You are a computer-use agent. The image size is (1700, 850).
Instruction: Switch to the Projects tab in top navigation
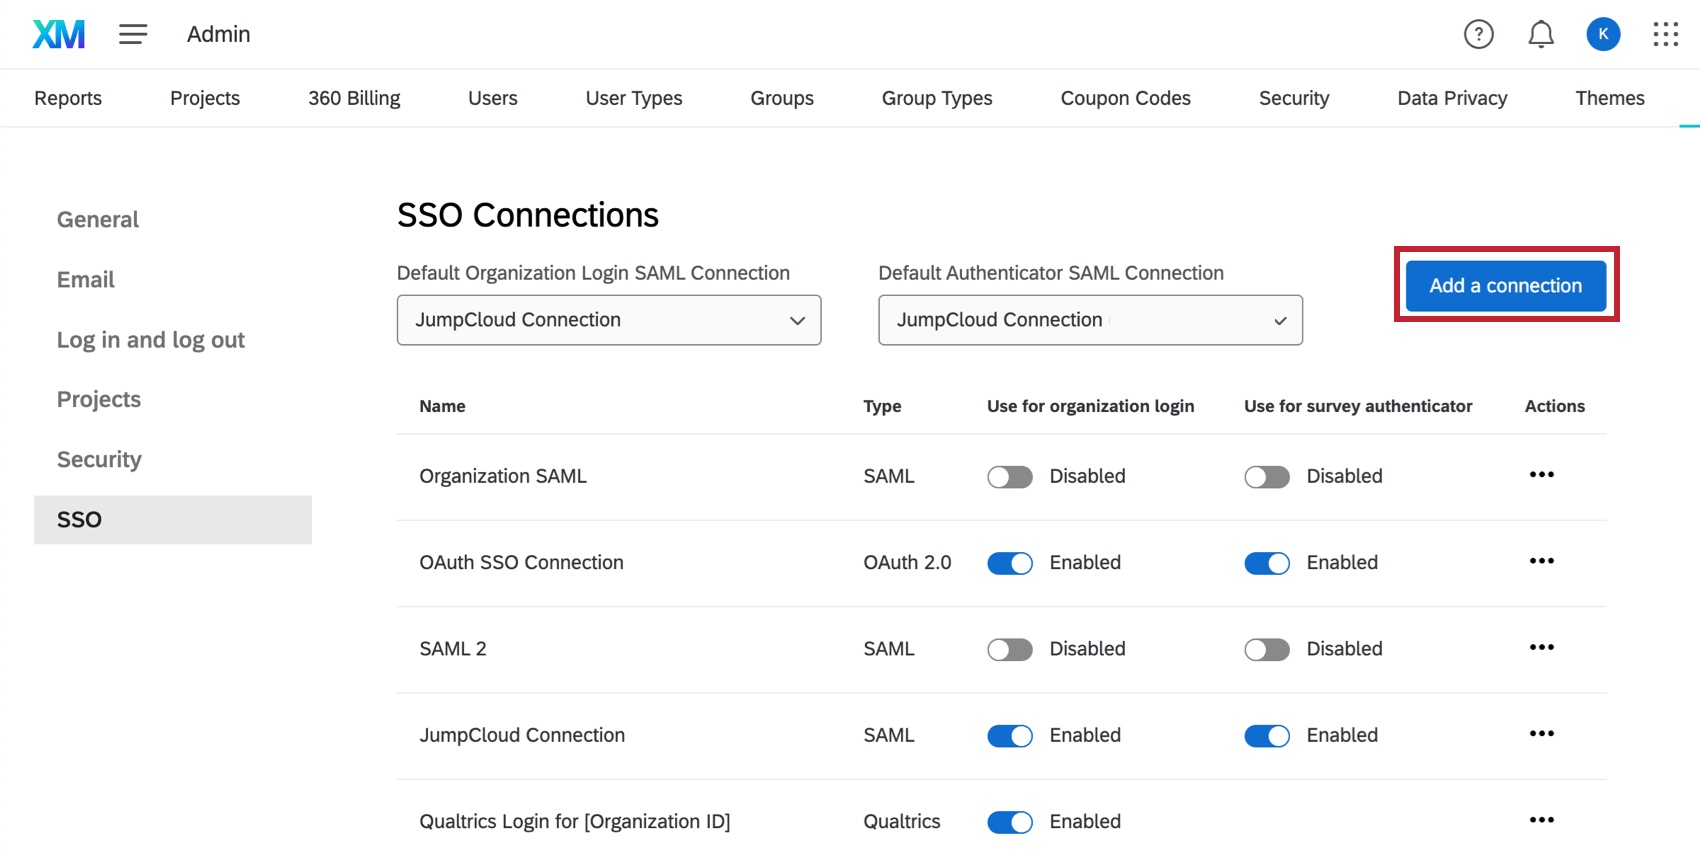point(205,98)
